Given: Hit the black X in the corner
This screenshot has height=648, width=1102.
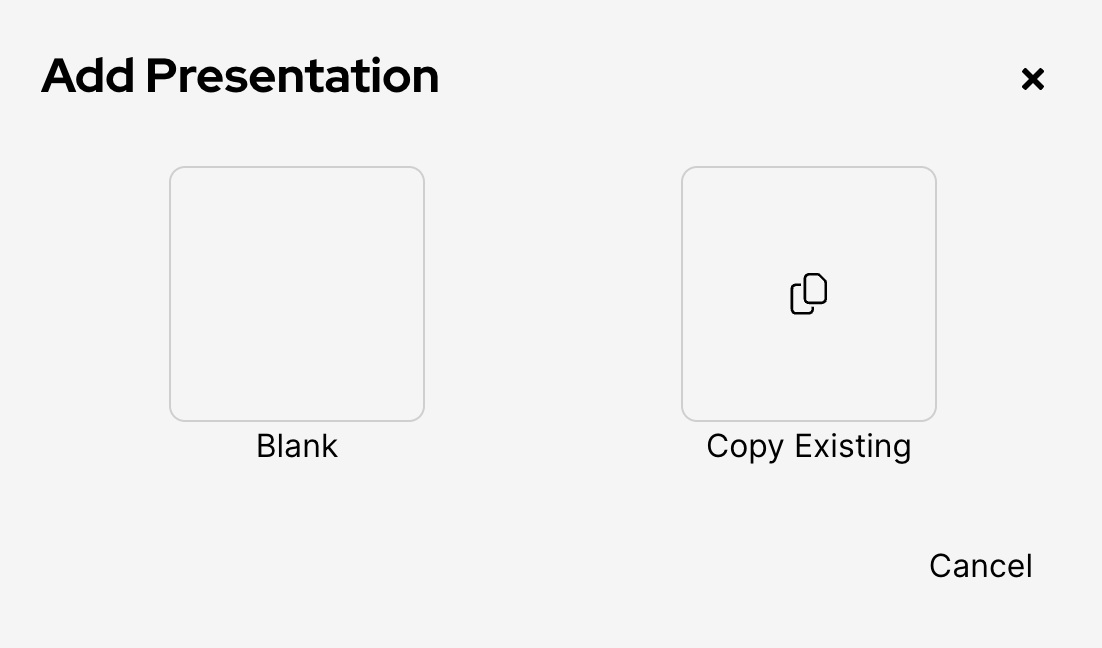Looking at the screenshot, I should pos(1032,79).
